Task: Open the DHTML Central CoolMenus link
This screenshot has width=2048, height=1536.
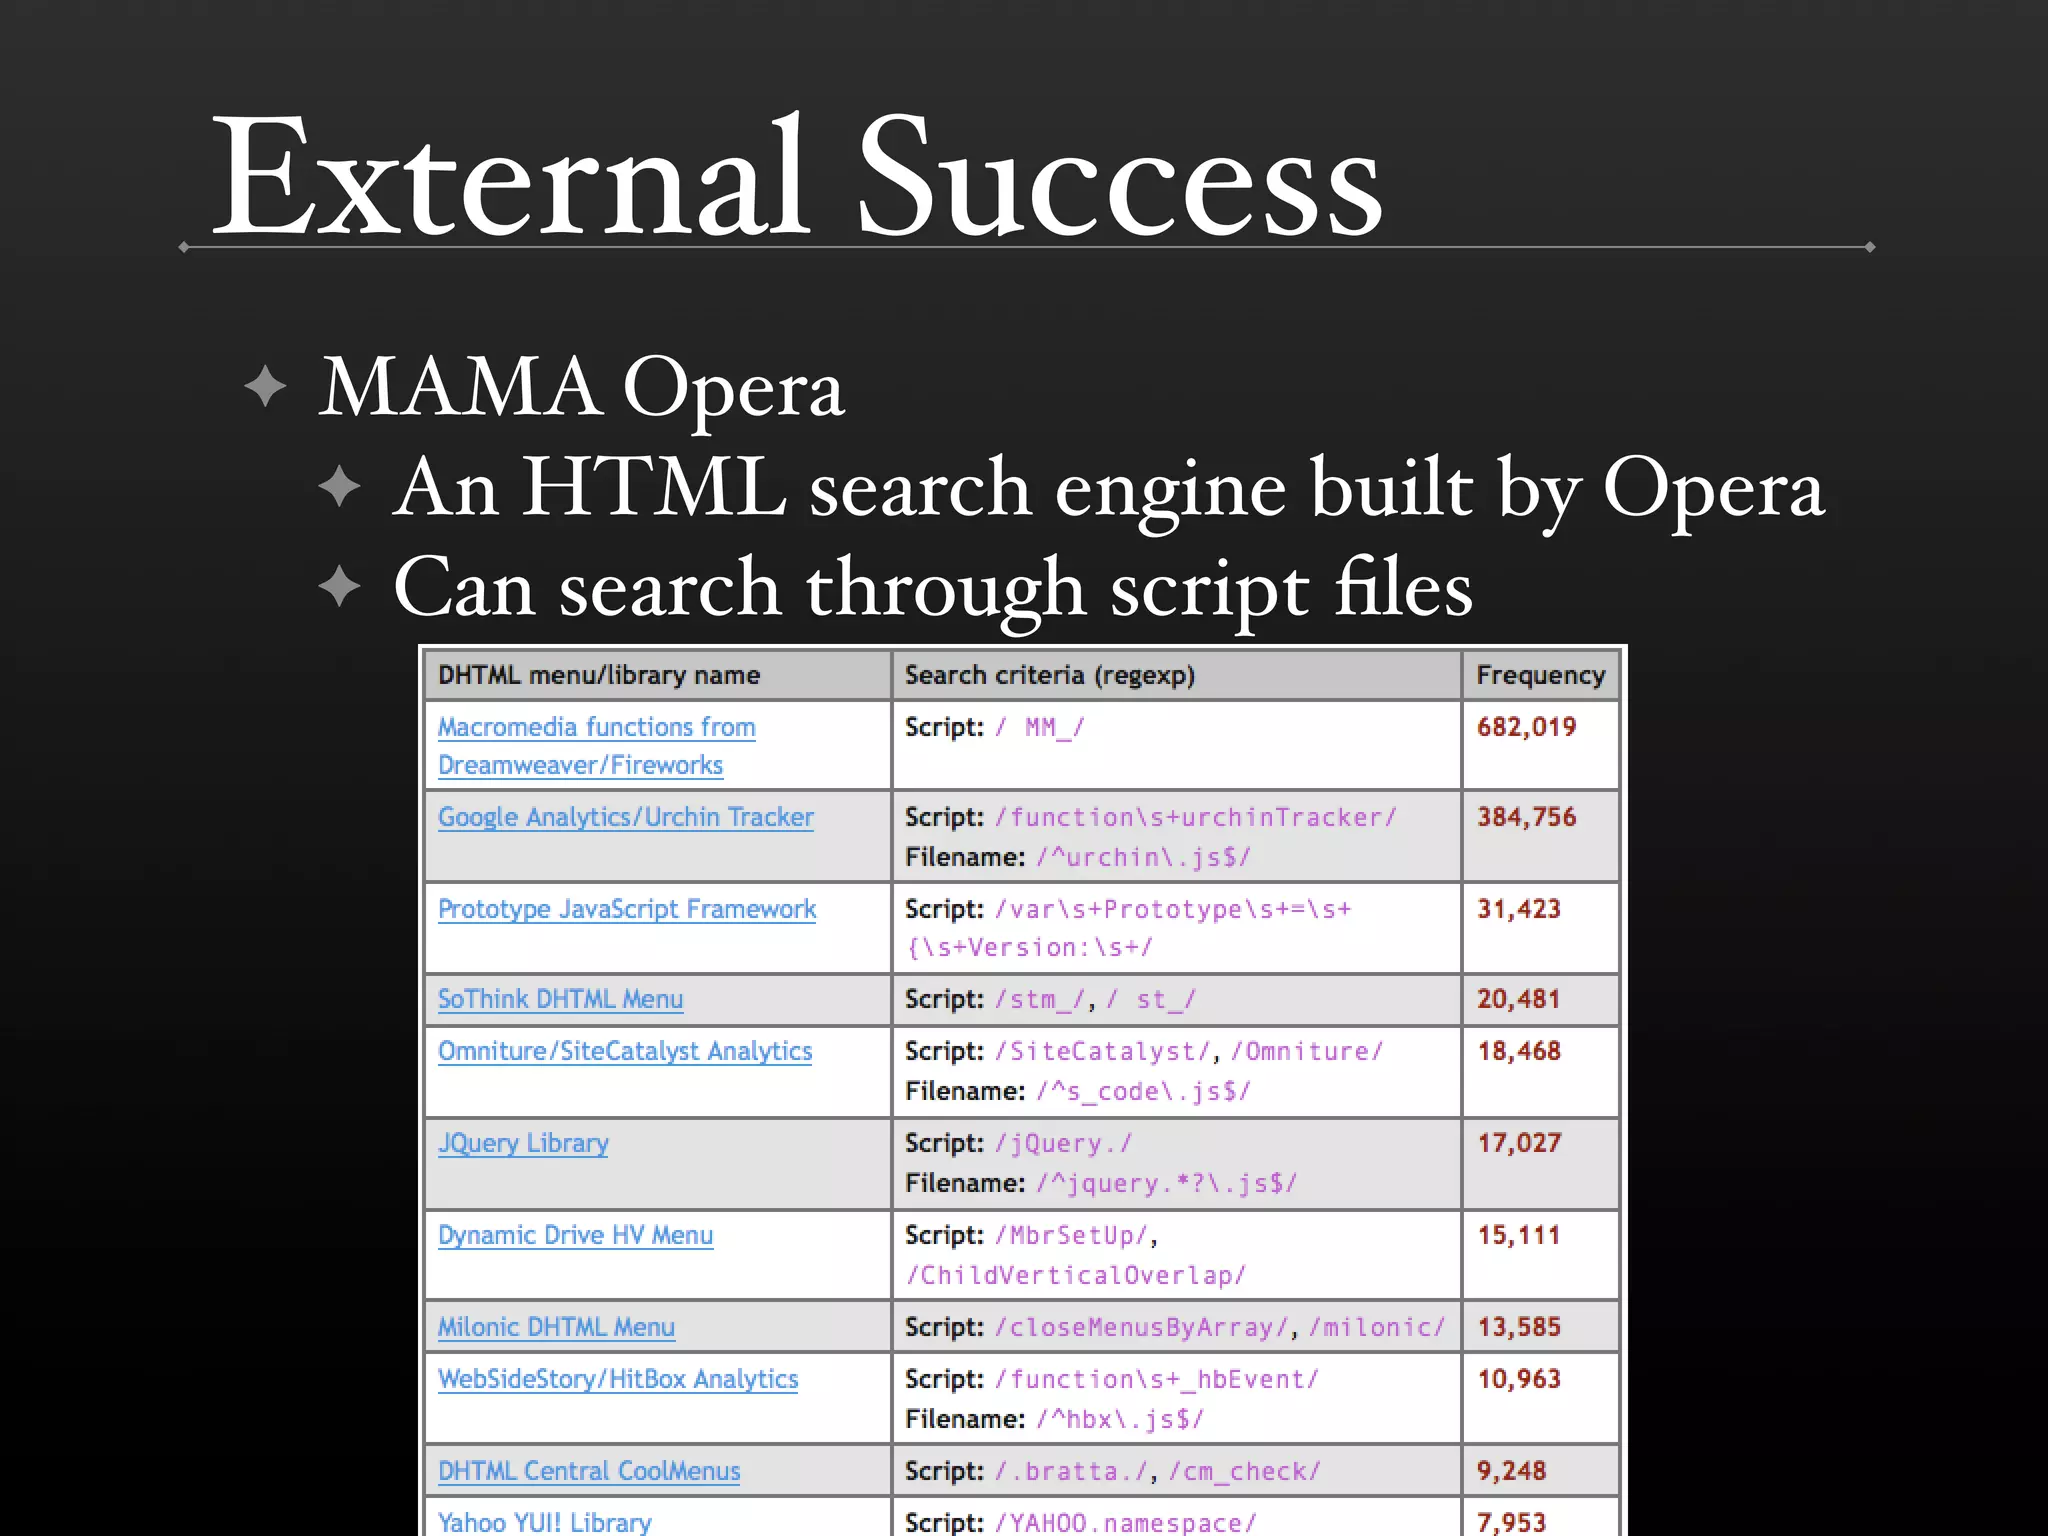Action: click(589, 1471)
